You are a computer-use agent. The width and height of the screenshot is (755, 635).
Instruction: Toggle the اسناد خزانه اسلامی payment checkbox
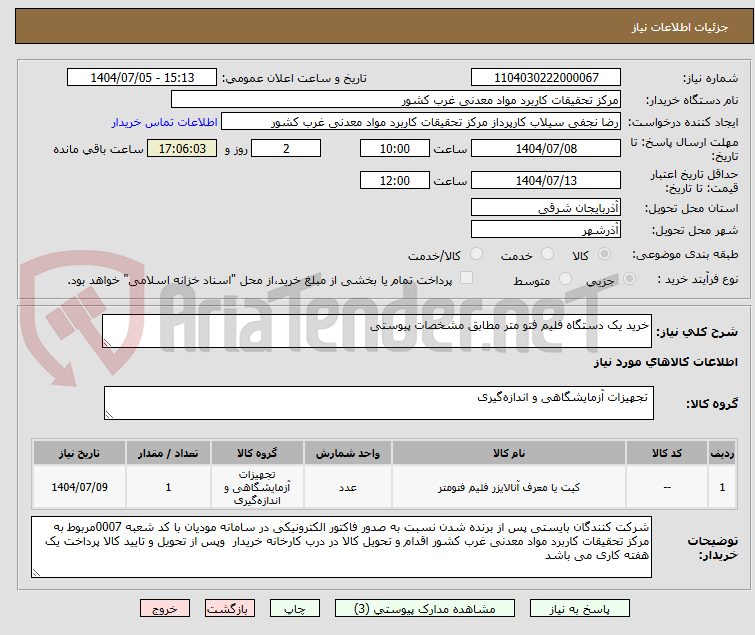pos(466,278)
